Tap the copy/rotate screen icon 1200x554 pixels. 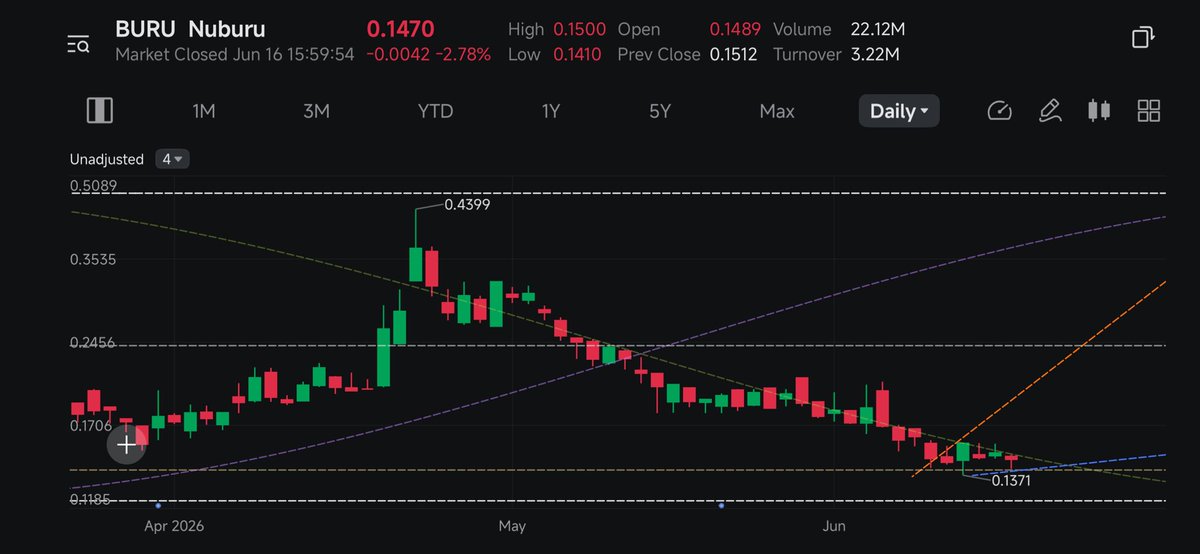point(1143,38)
